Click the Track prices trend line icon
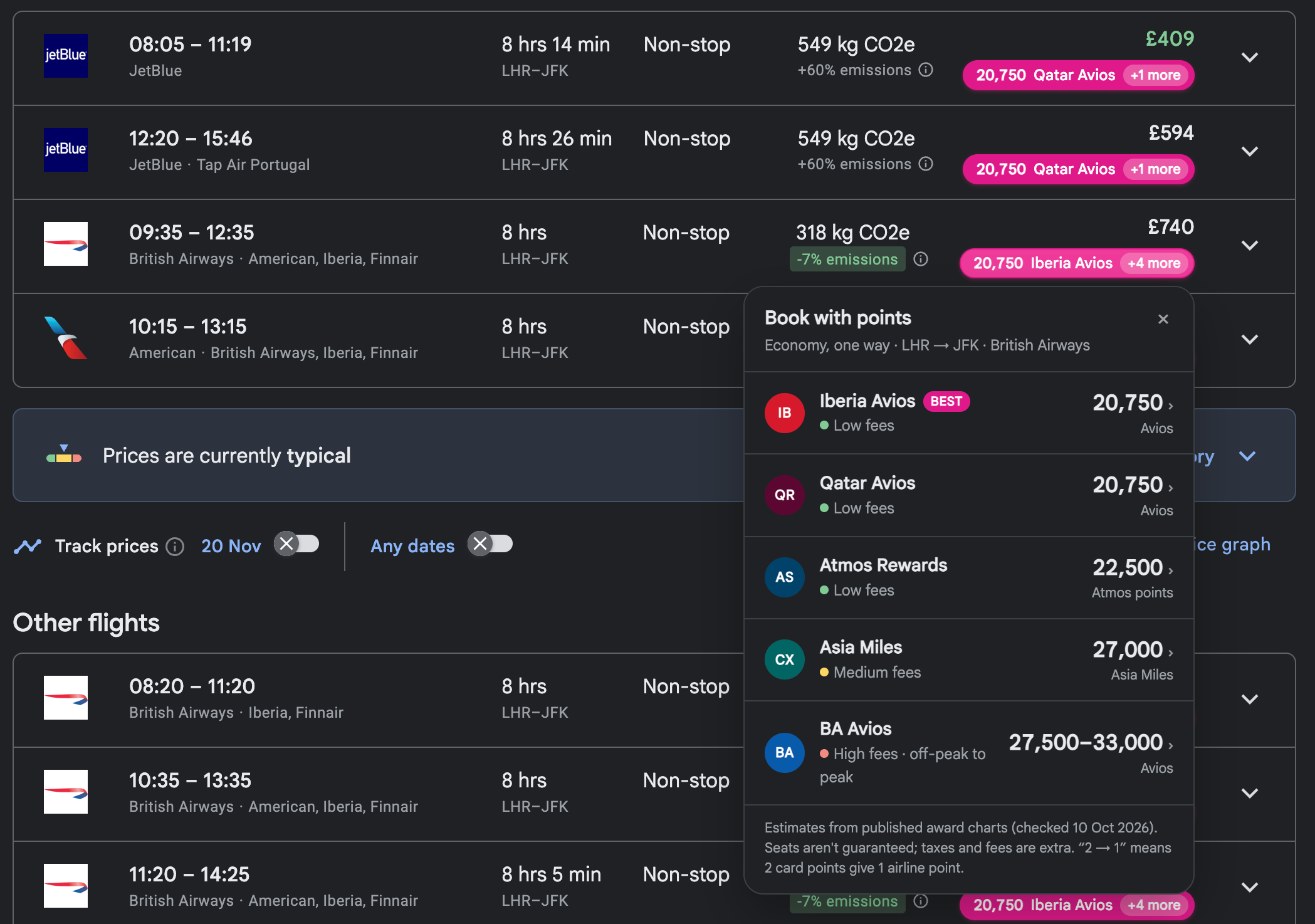 pos(28,546)
